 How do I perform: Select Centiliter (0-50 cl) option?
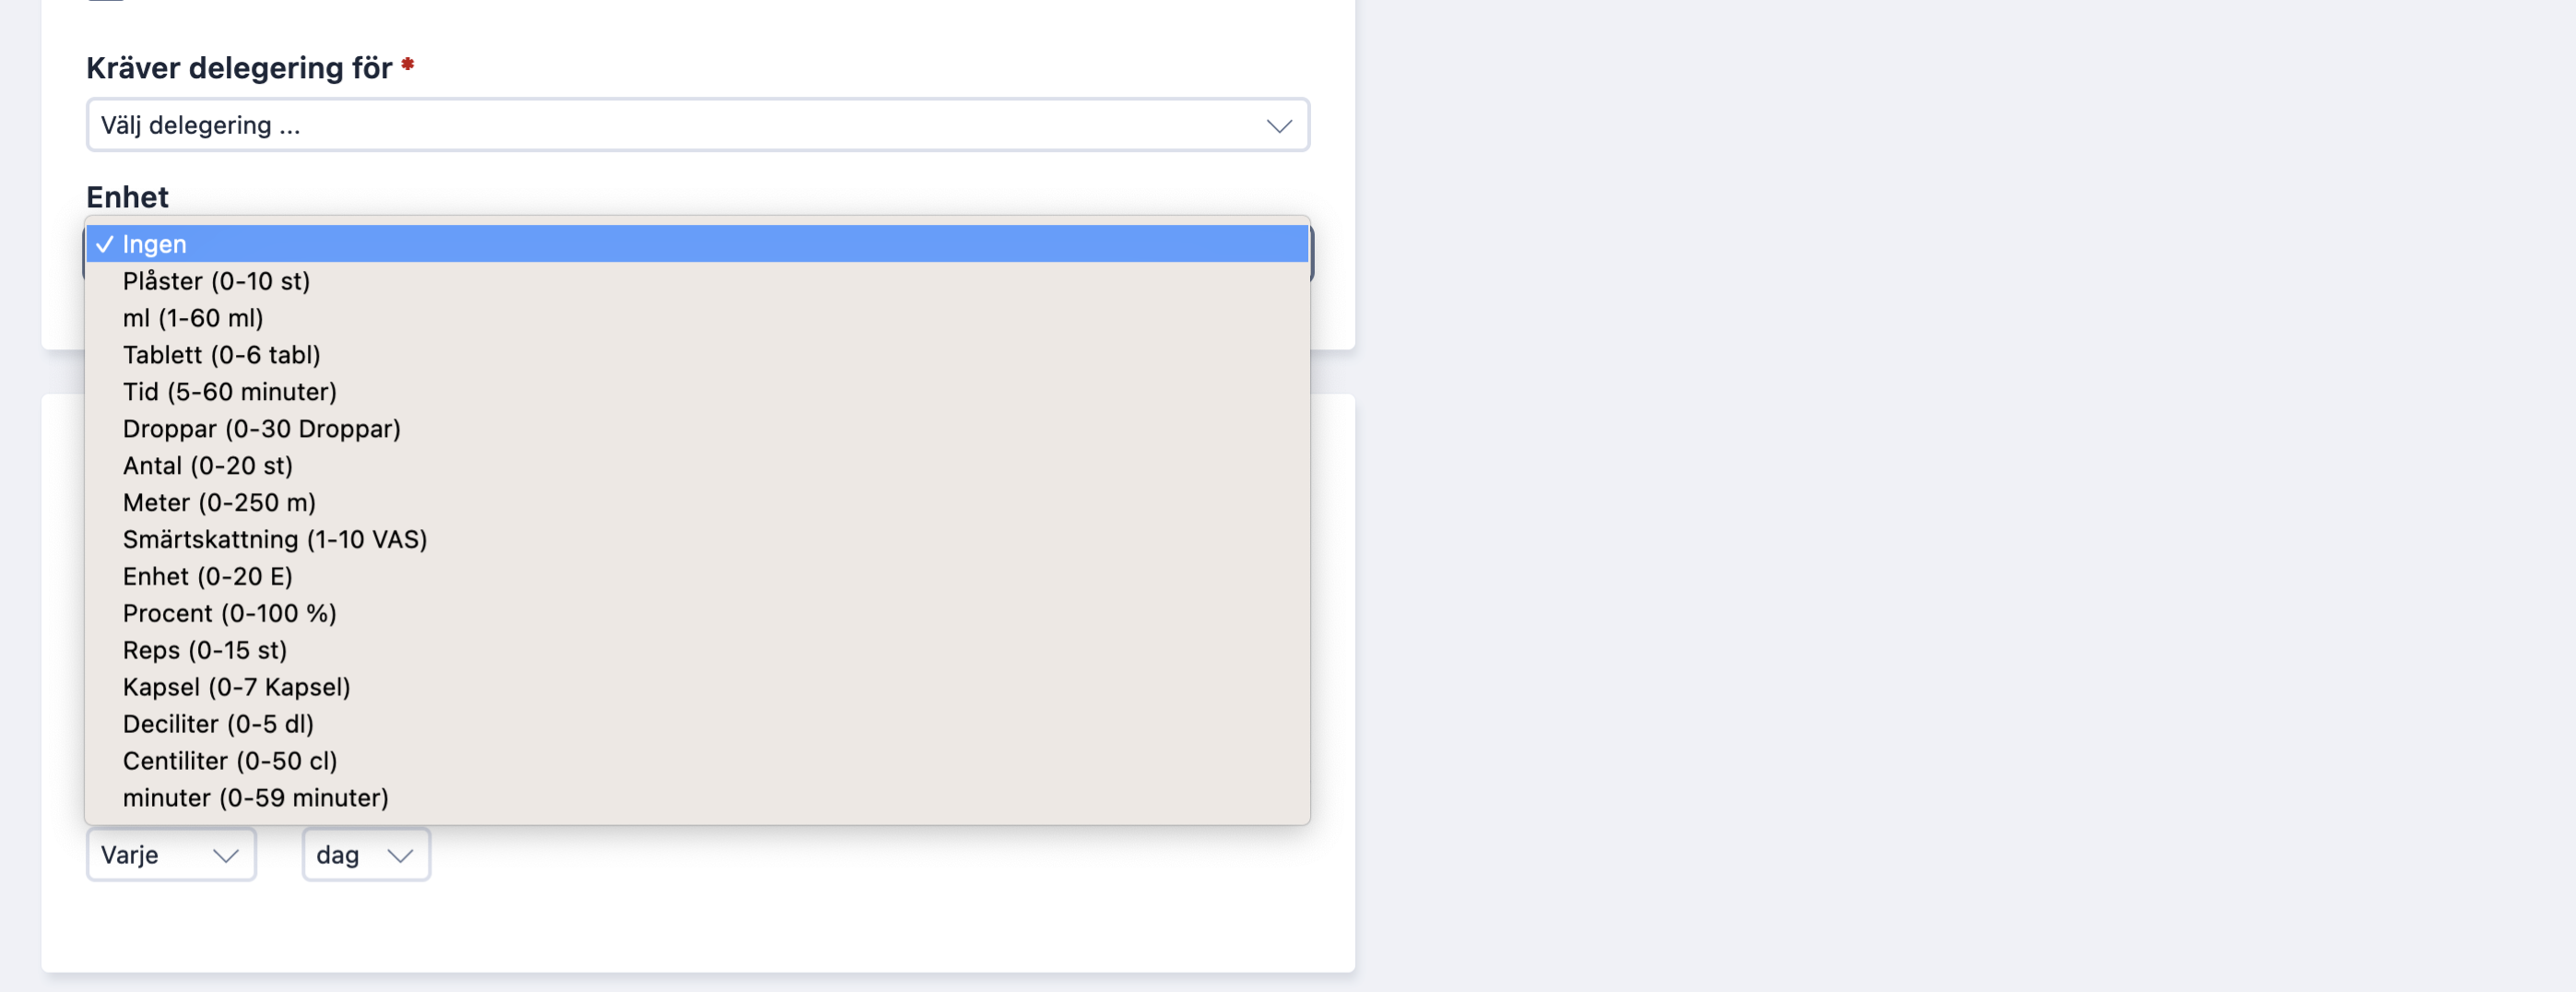coord(698,761)
